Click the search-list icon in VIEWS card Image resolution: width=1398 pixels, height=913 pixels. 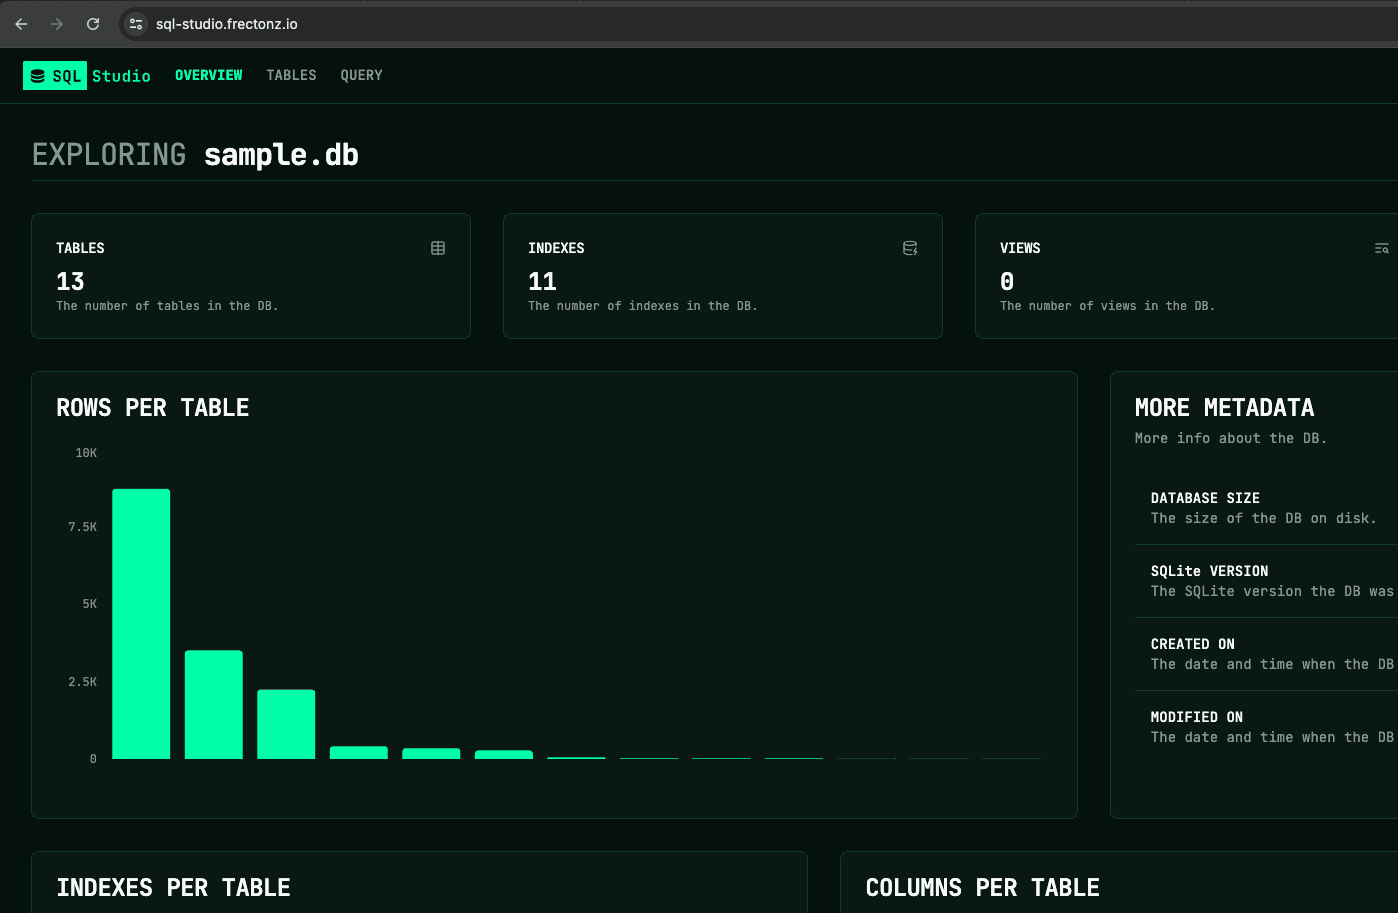coord(1382,248)
